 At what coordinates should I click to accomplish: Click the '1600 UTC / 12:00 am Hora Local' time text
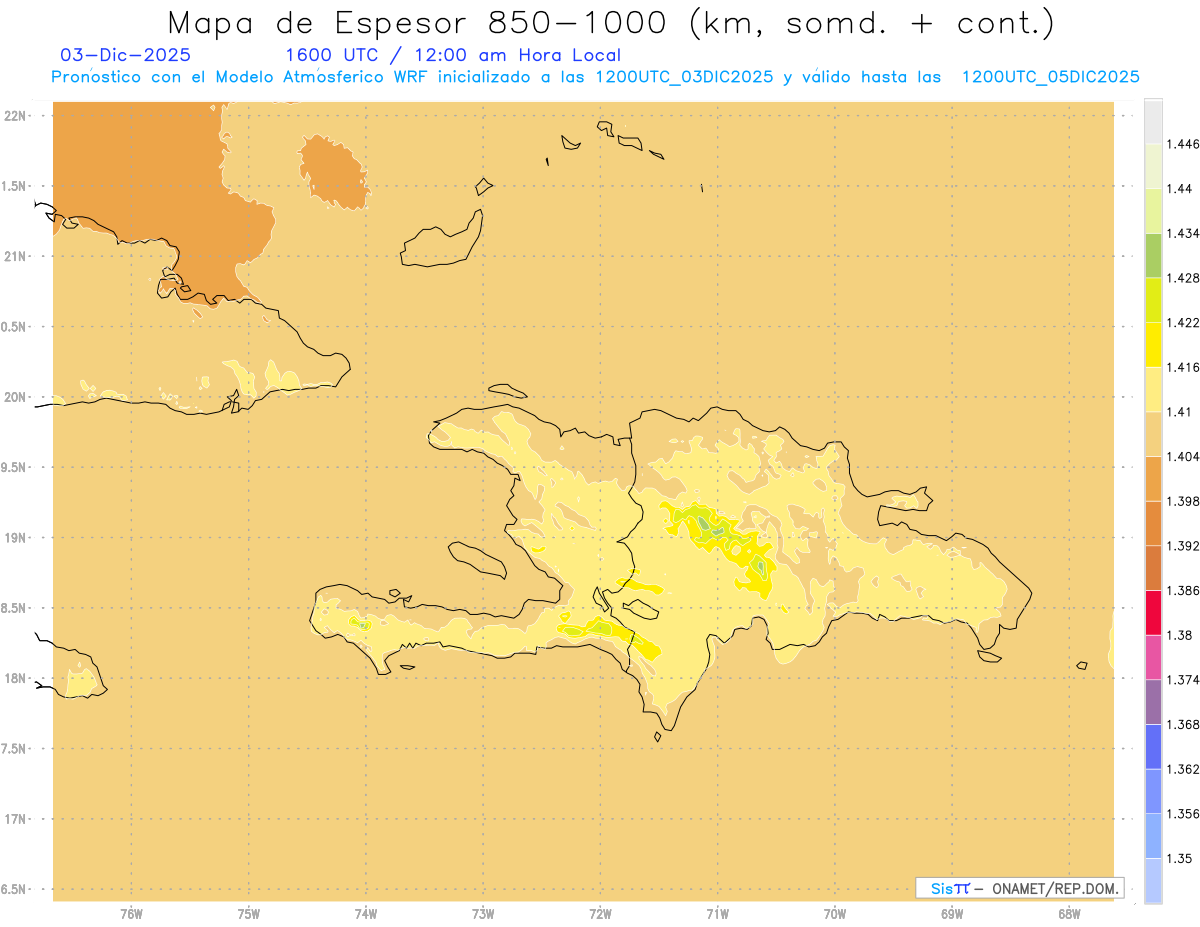pos(453,55)
